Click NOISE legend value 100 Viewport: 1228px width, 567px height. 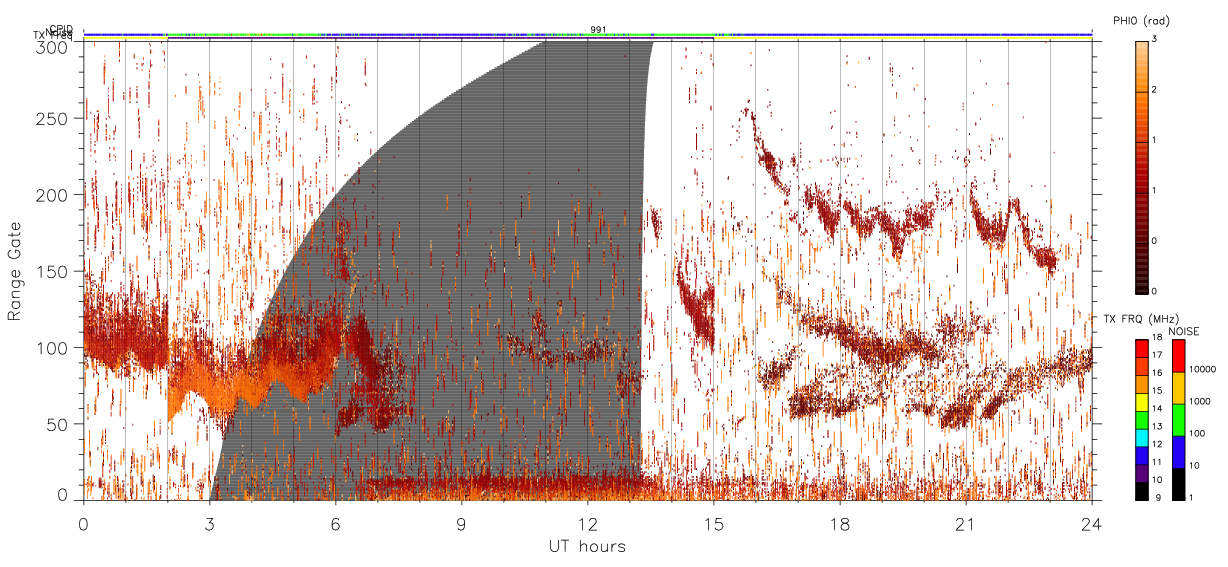point(1197,433)
